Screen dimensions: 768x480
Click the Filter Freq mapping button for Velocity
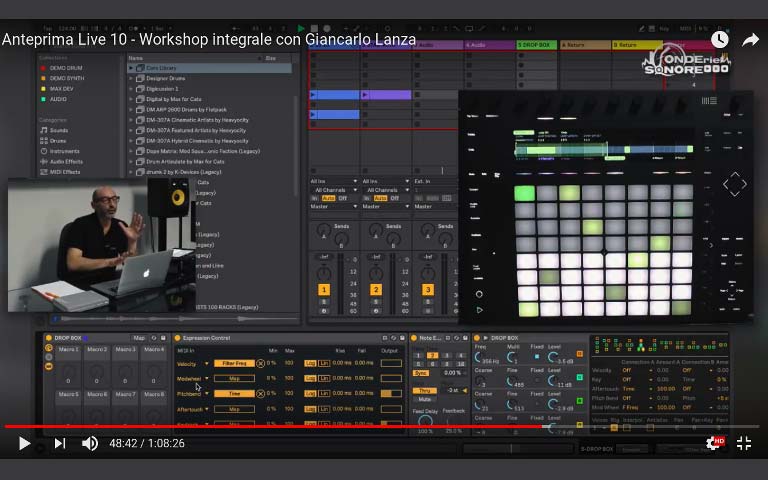[x=235, y=363]
